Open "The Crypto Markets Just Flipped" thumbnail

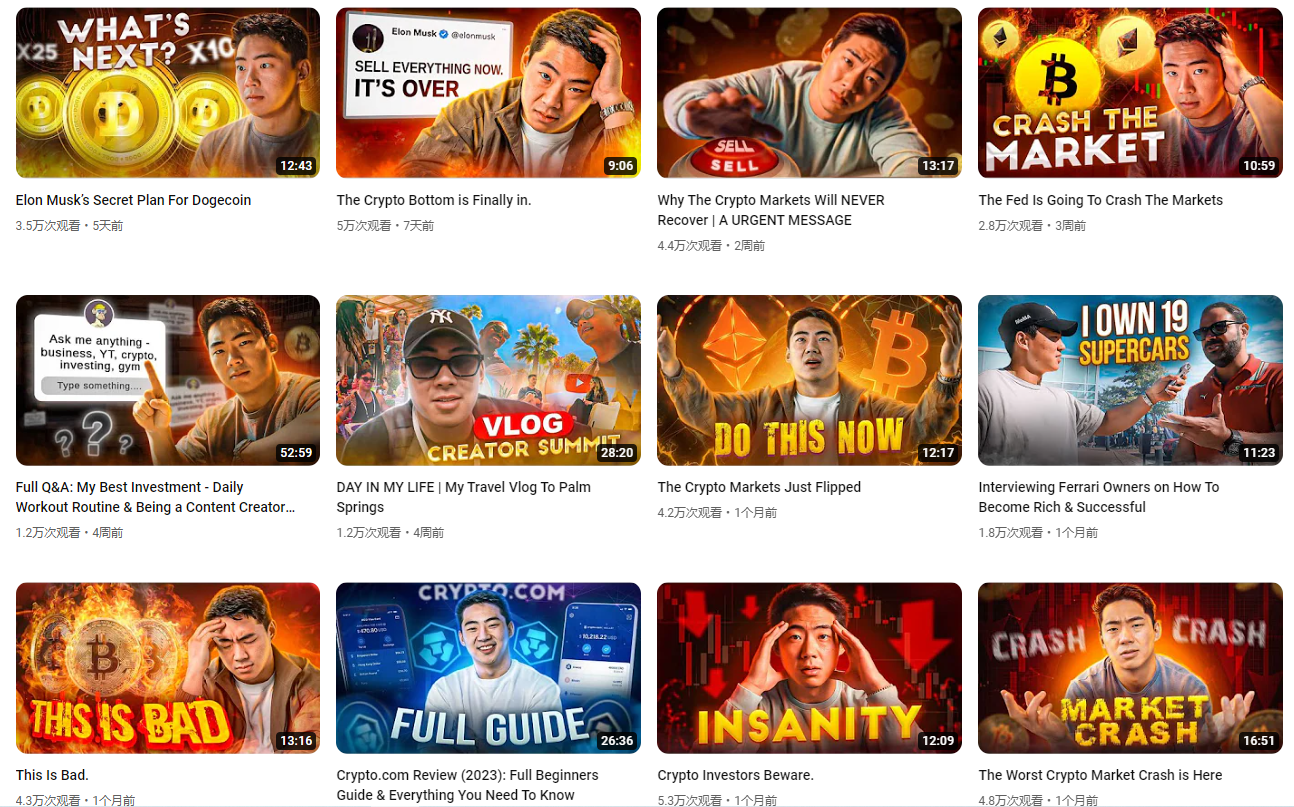809,380
